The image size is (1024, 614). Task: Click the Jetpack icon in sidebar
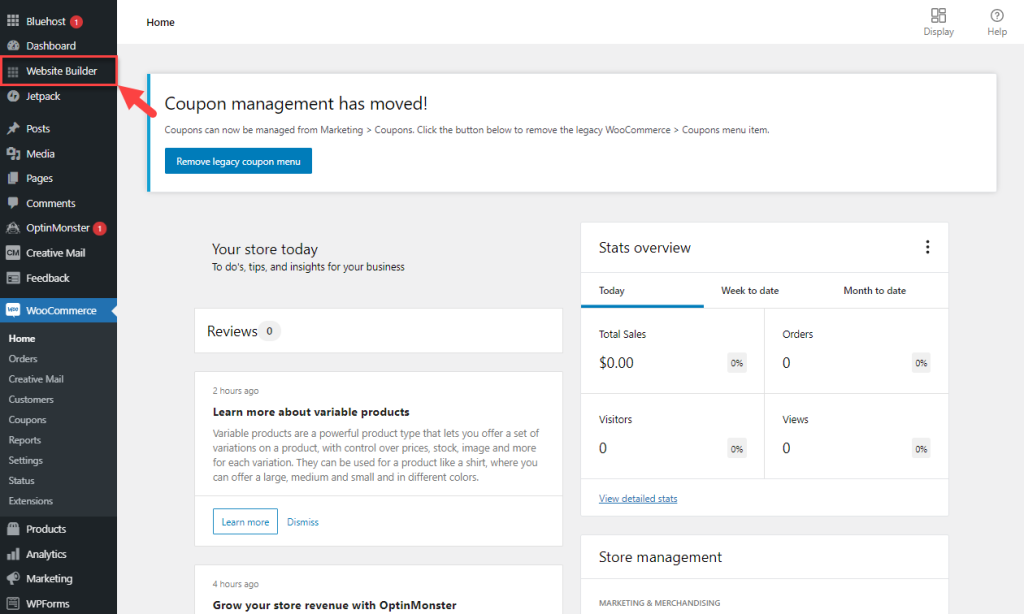click(13, 96)
